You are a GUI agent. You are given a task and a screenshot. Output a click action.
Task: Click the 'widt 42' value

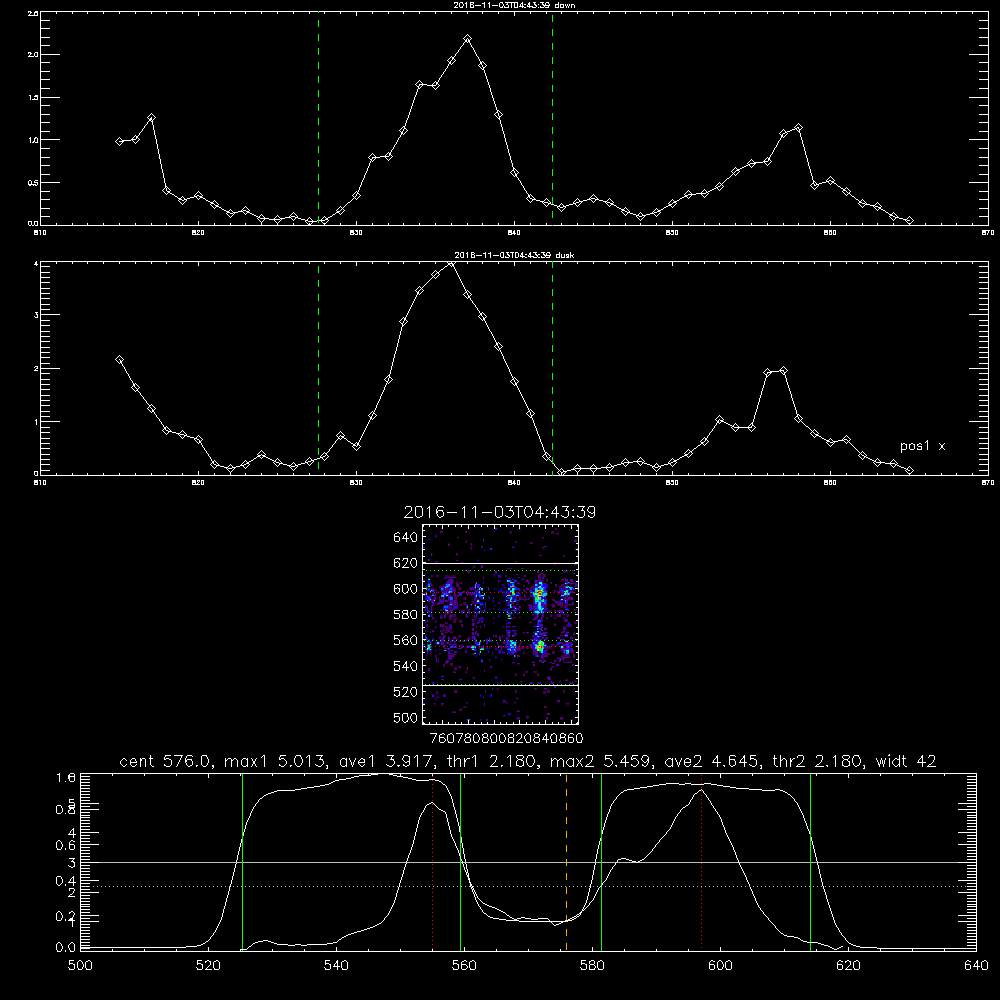click(x=908, y=761)
